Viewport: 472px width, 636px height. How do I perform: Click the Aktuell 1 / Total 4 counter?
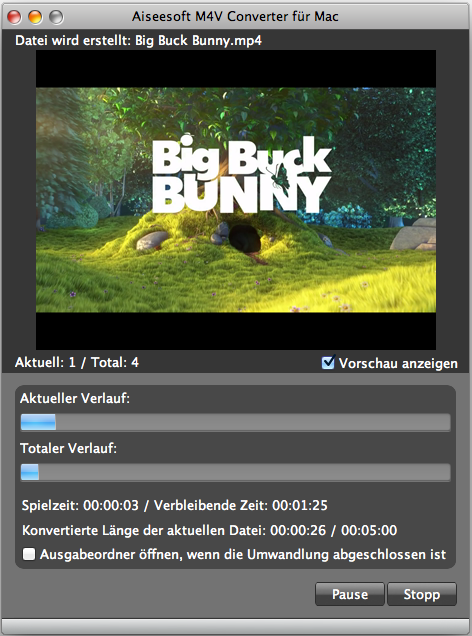(x=77, y=362)
